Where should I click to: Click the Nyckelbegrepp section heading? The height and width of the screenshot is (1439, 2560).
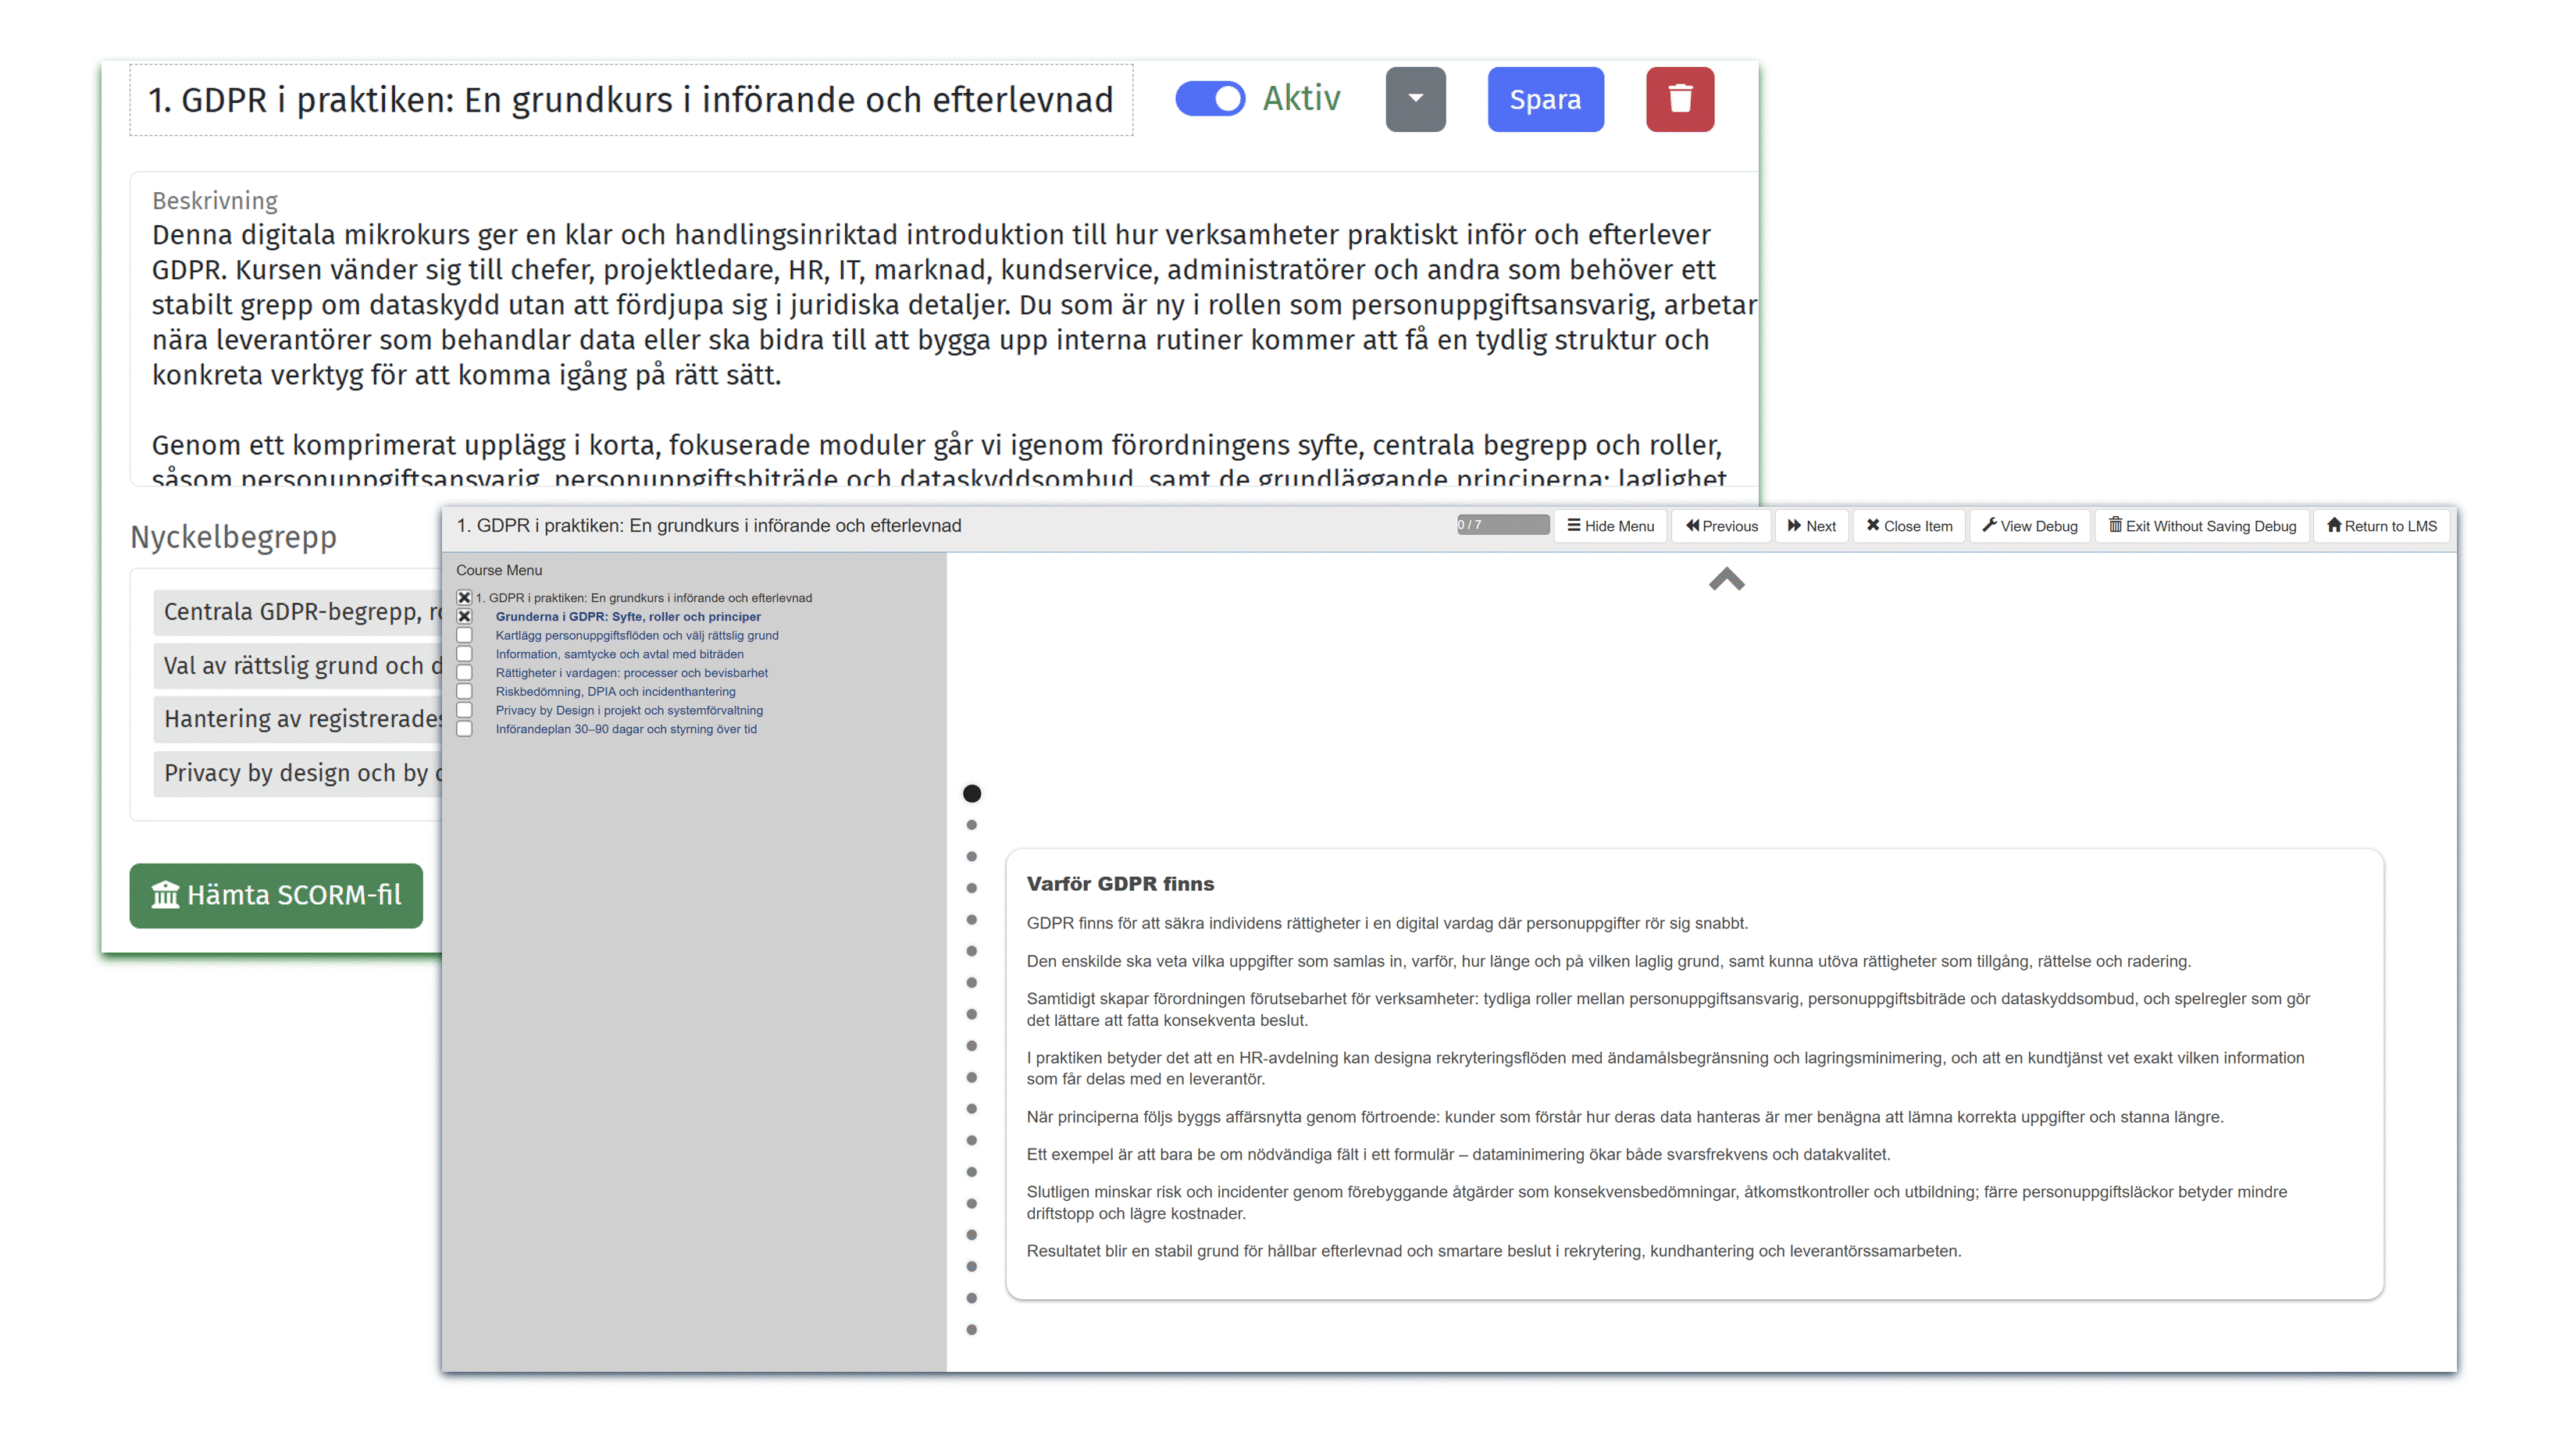point(233,537)
